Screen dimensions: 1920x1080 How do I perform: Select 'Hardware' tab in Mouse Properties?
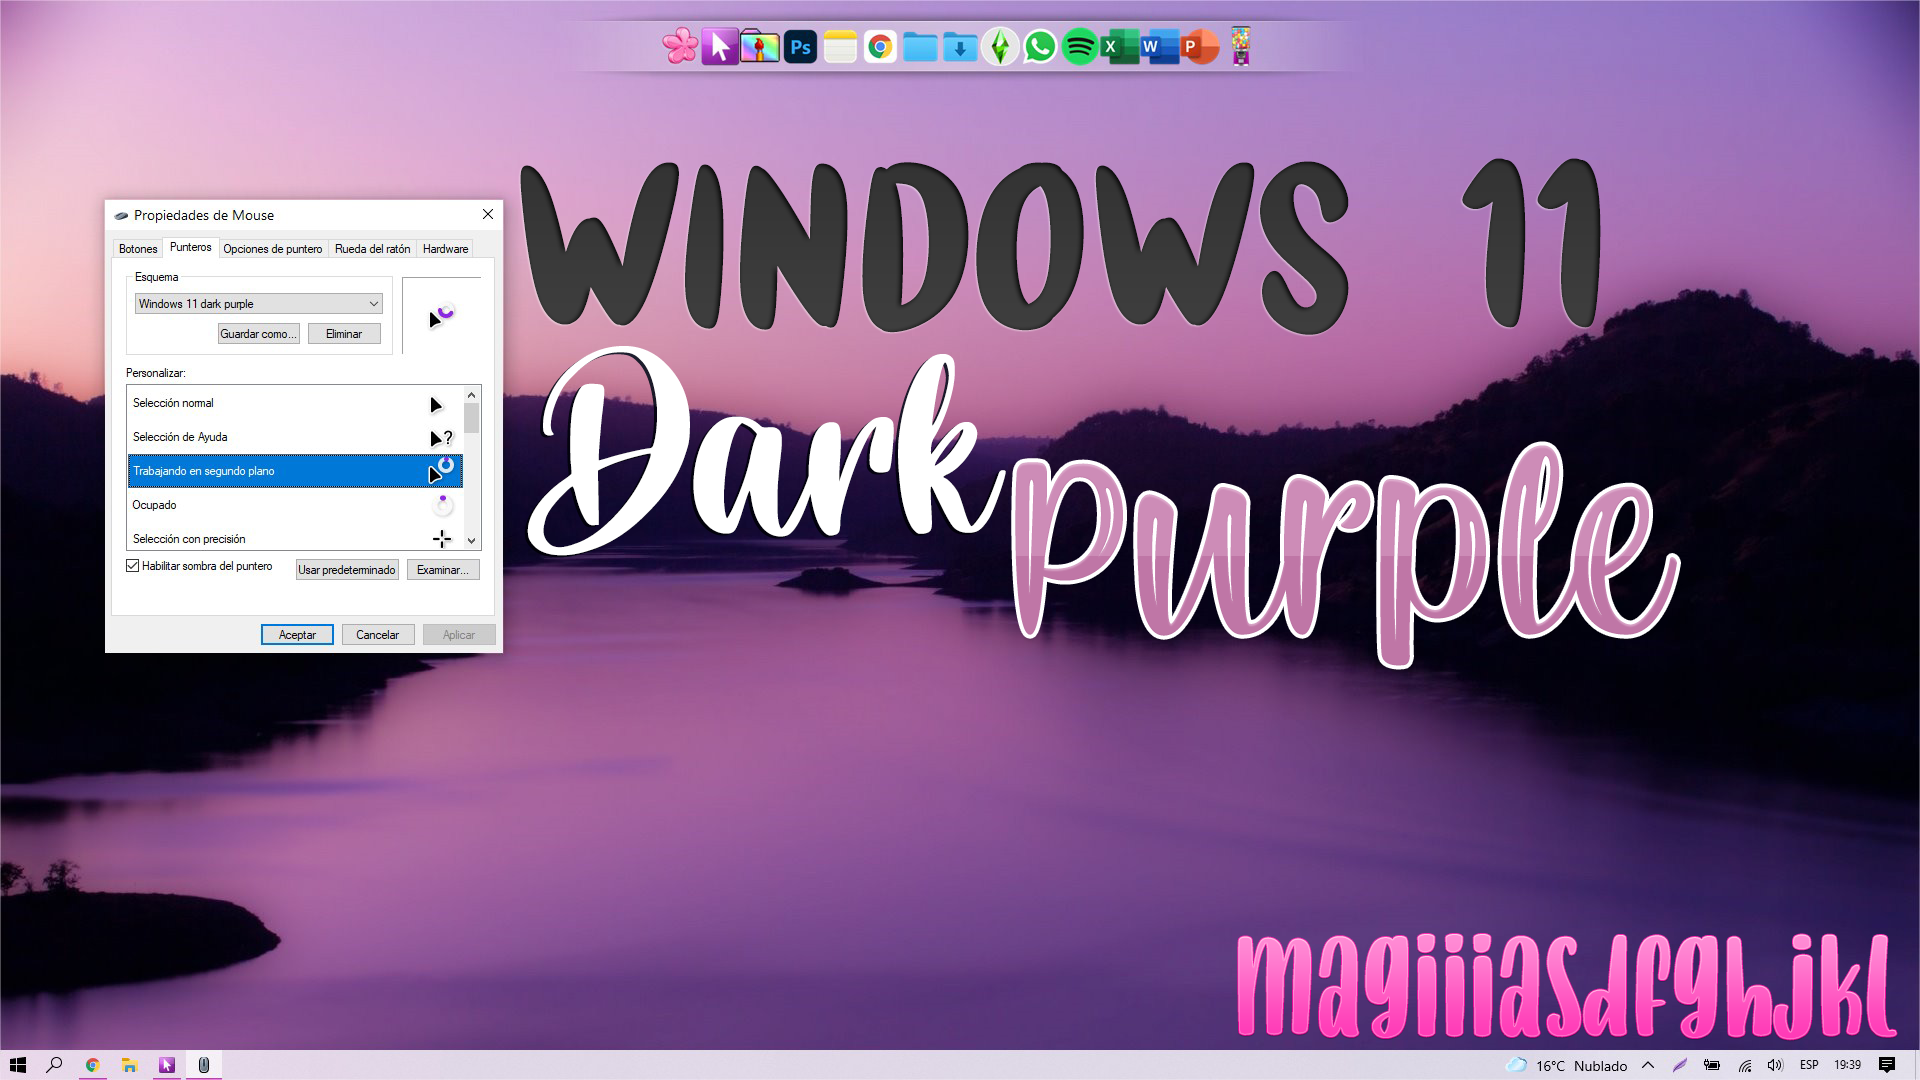click(x=448, y=248)
